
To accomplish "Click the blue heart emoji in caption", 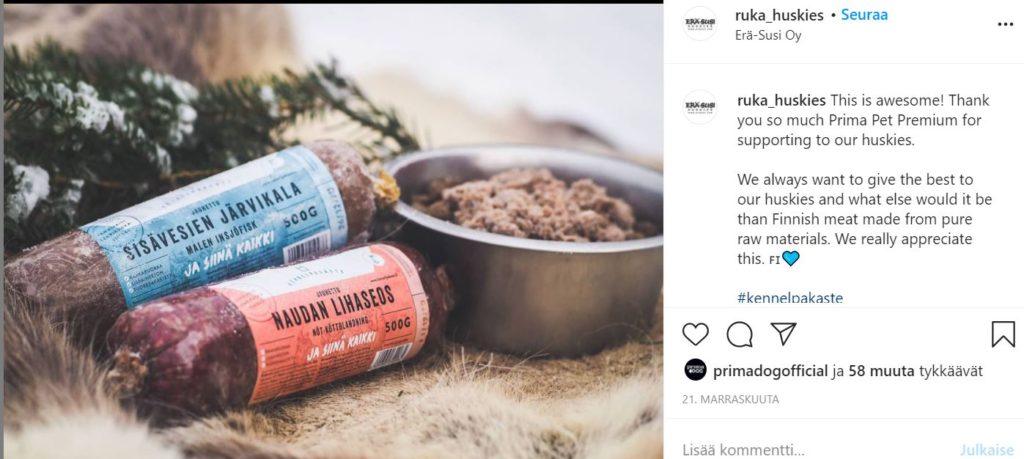I will point(791,259).
